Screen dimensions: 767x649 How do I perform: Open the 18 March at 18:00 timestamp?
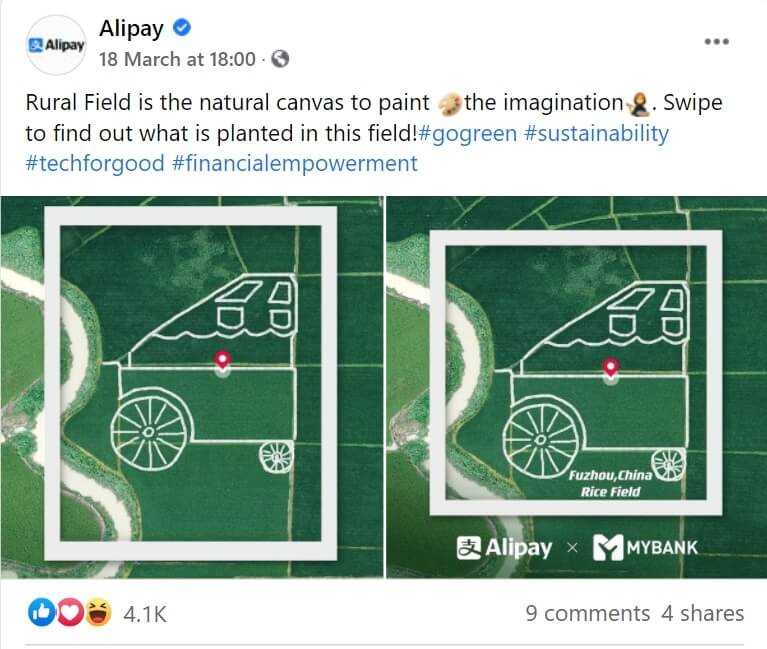coord(177,59)
